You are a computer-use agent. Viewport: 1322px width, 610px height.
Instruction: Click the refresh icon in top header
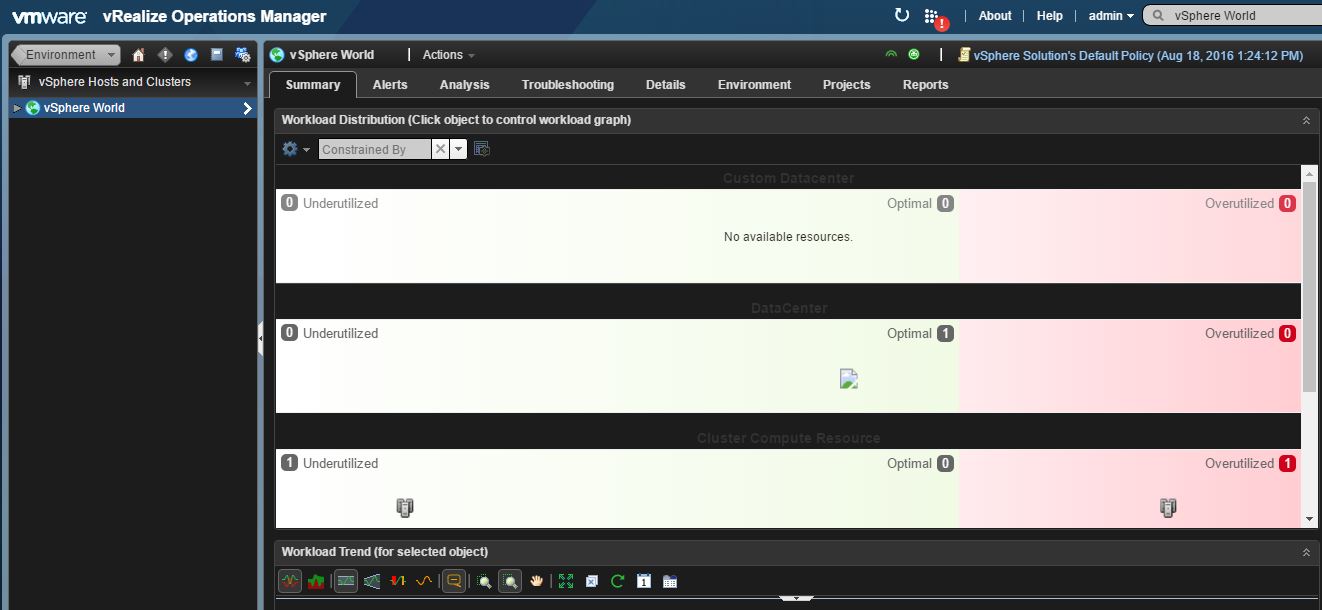(x=901, y=15)
